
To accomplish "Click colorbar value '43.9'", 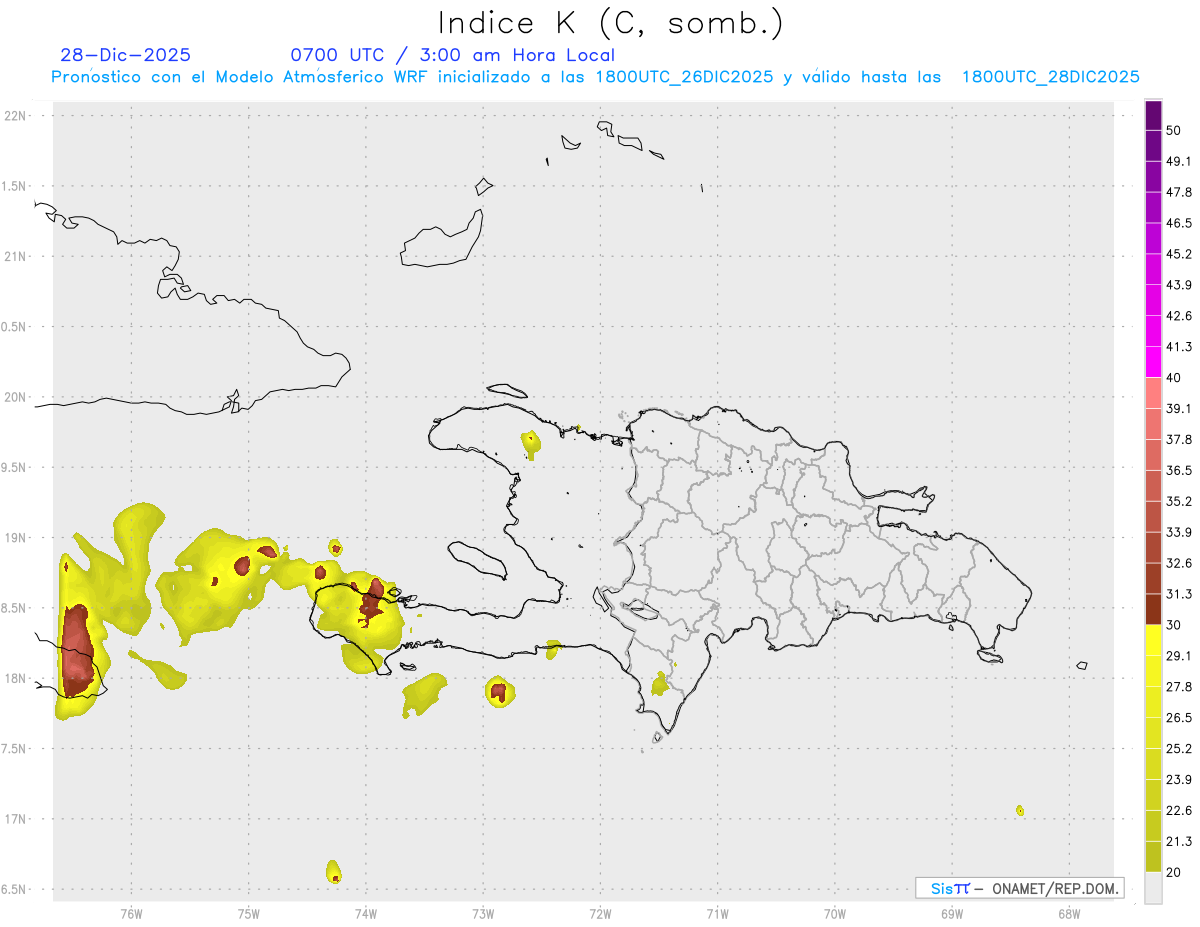I will pos(1179,285).
